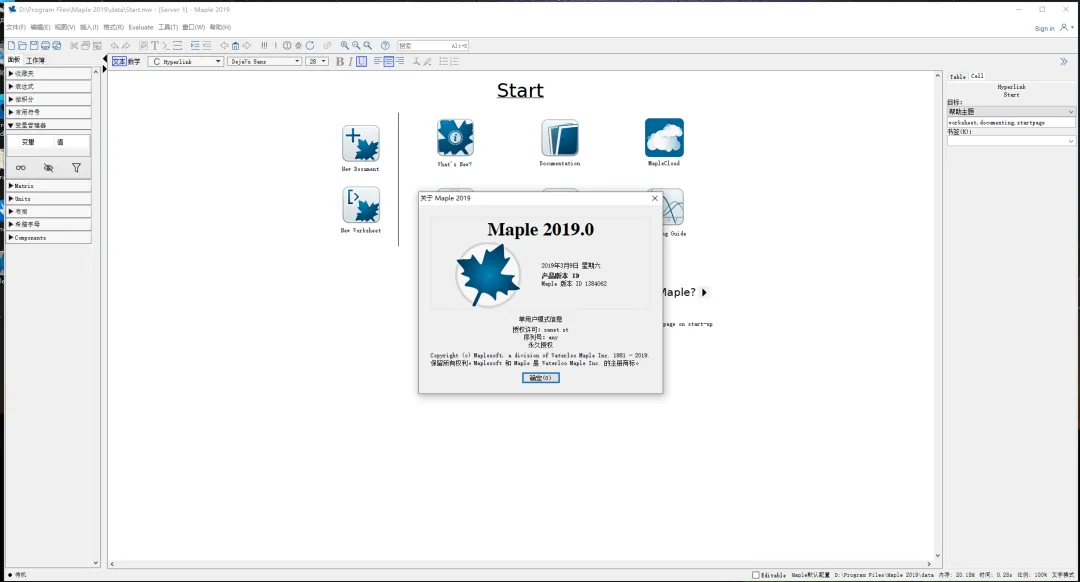Select the Cell tab
Viewport: 1080px width, 582px height.
tap(977, 76)
